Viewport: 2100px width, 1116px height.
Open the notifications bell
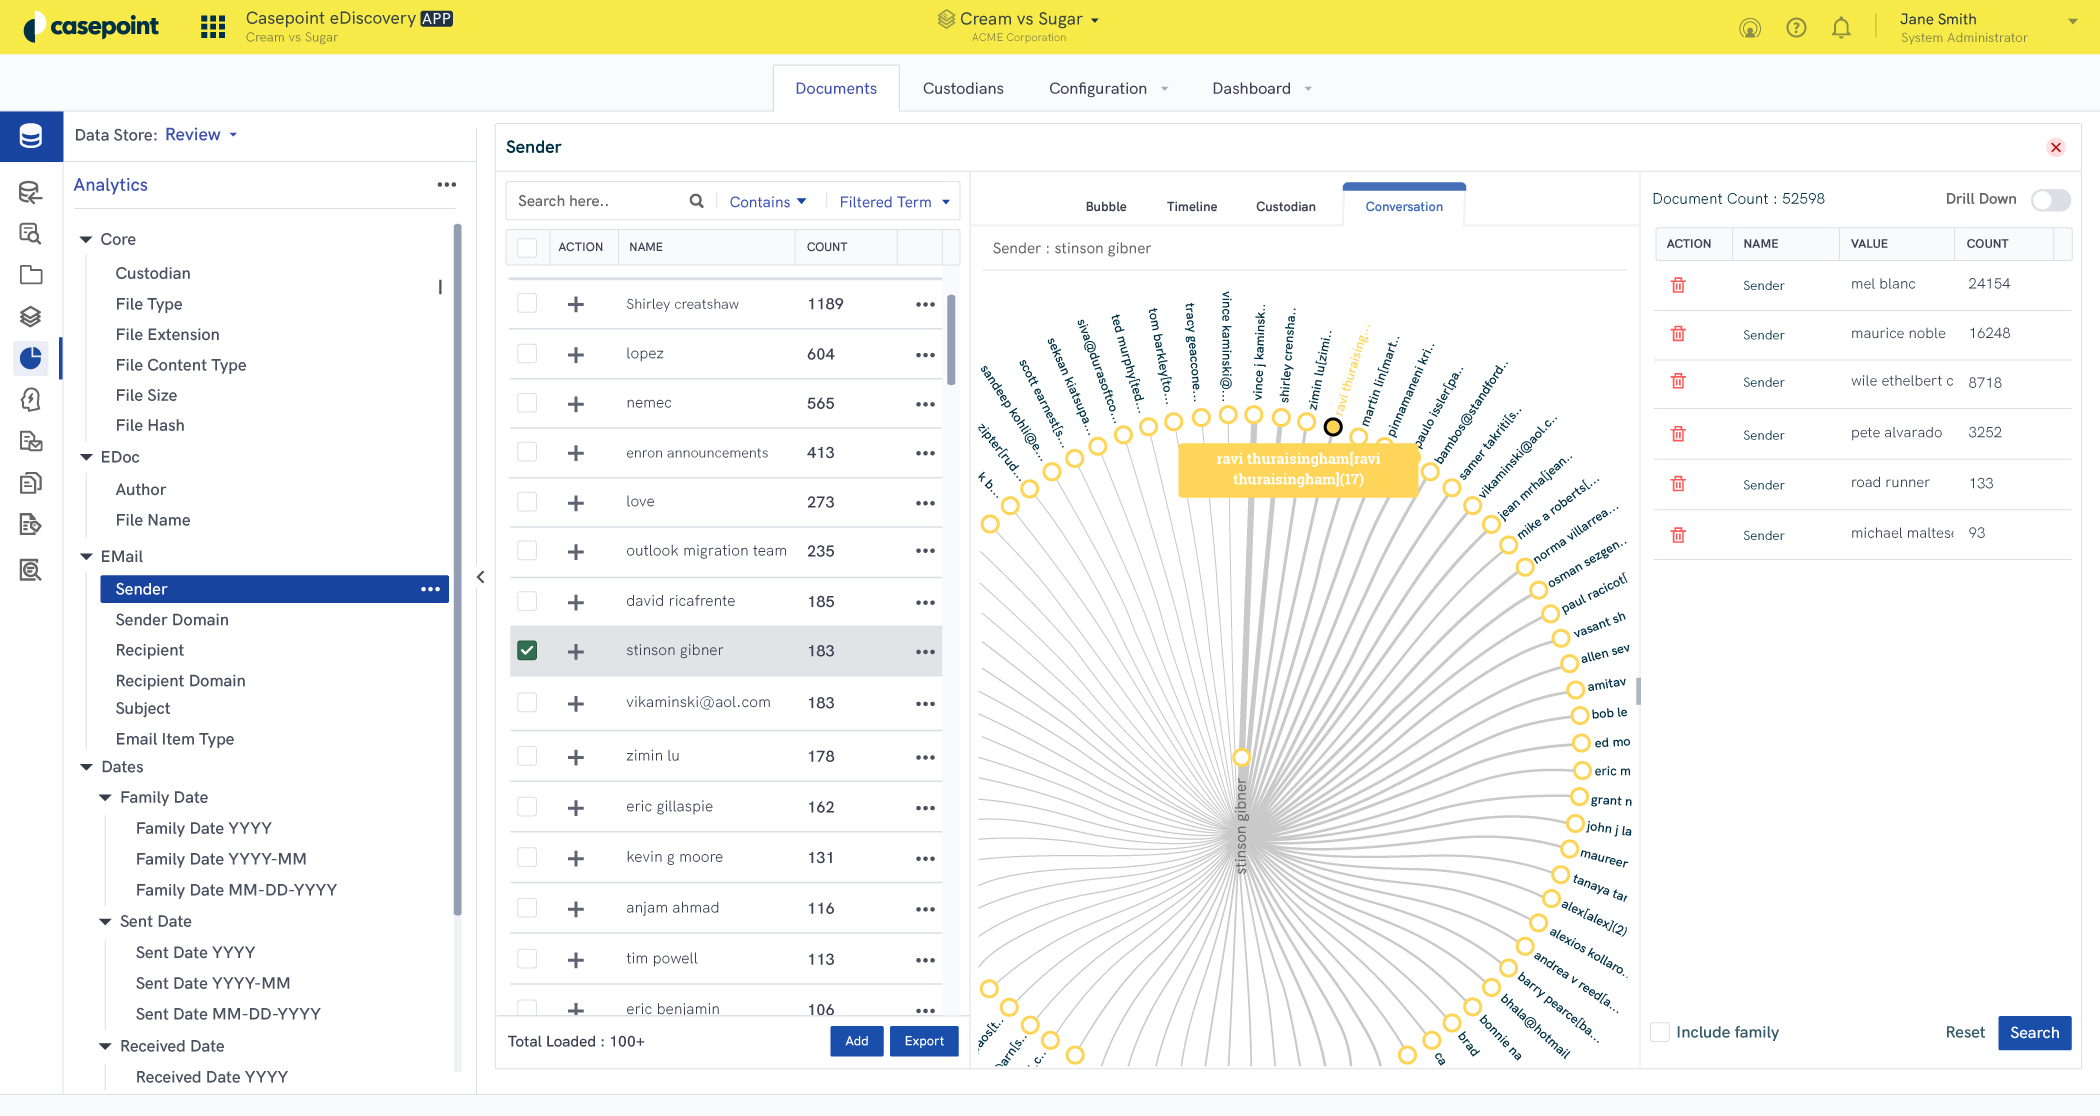[x=1841, y=28]
